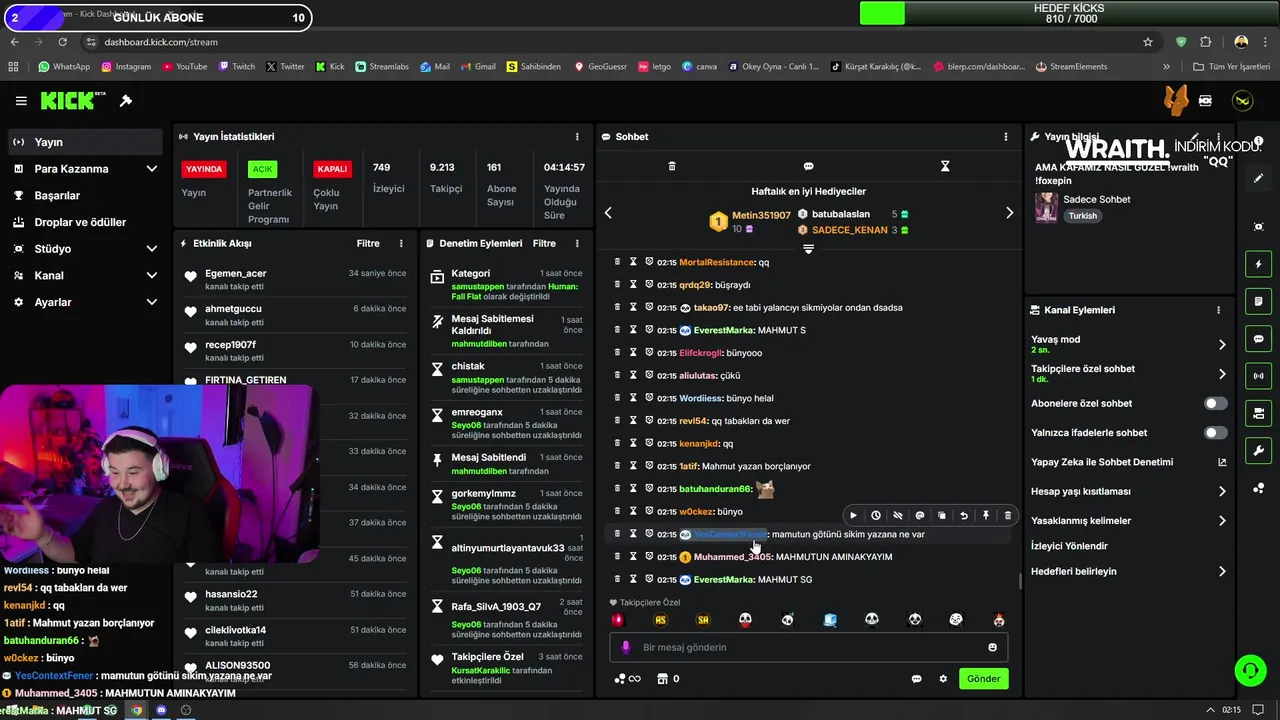Timeout MortalResistance with hourglass icon
The image size is (1280, 720).
[x=633, y=262]
